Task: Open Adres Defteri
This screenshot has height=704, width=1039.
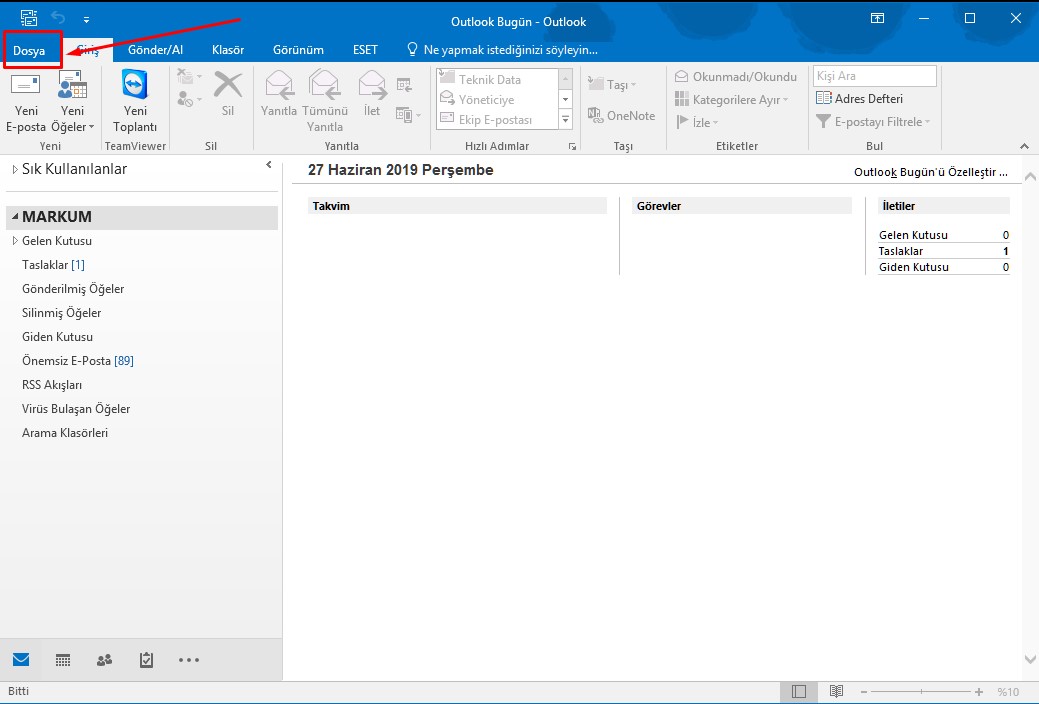Action: click(859, 98)
